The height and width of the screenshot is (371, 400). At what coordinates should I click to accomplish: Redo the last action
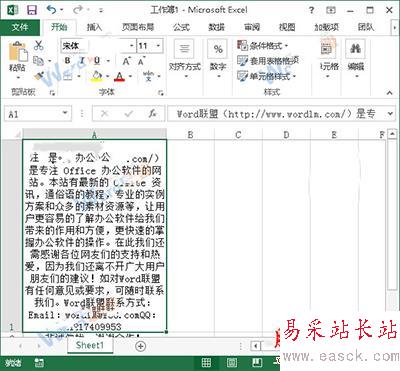[78, 10]
